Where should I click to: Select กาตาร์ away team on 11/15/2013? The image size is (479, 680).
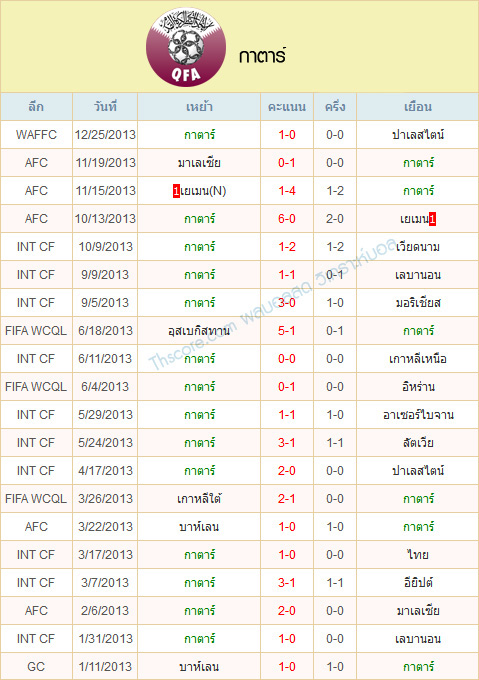pos(418,191)
